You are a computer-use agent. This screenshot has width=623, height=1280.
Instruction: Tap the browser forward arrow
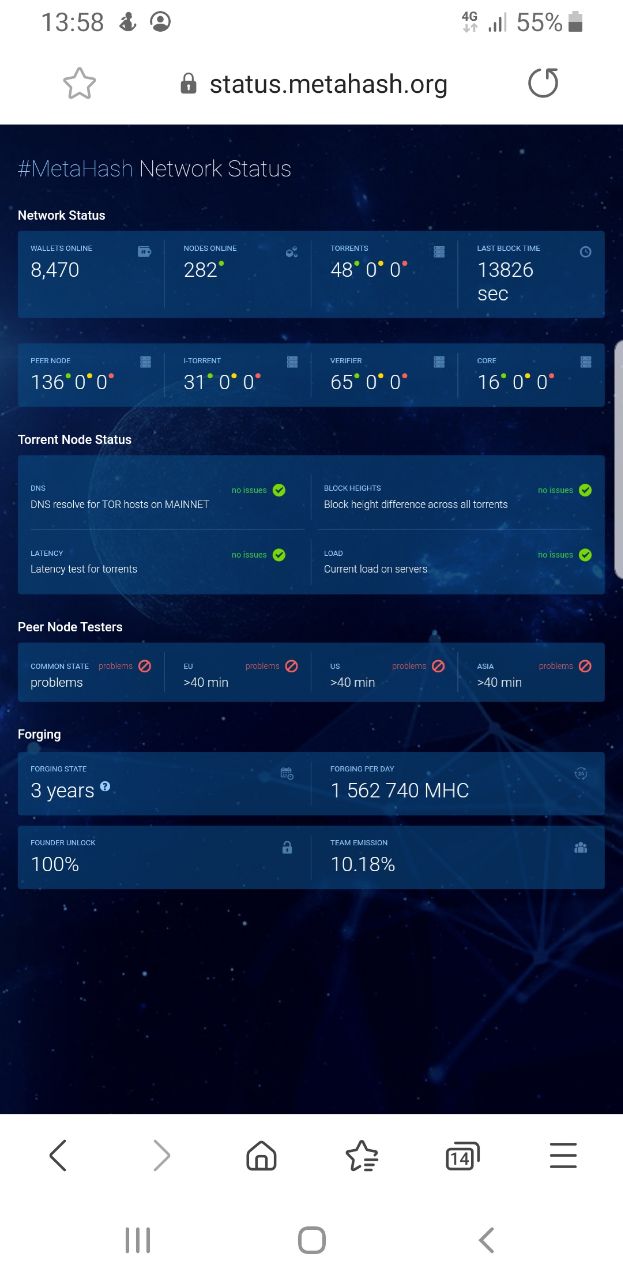pyautogui.click(x=161, y=1156)
